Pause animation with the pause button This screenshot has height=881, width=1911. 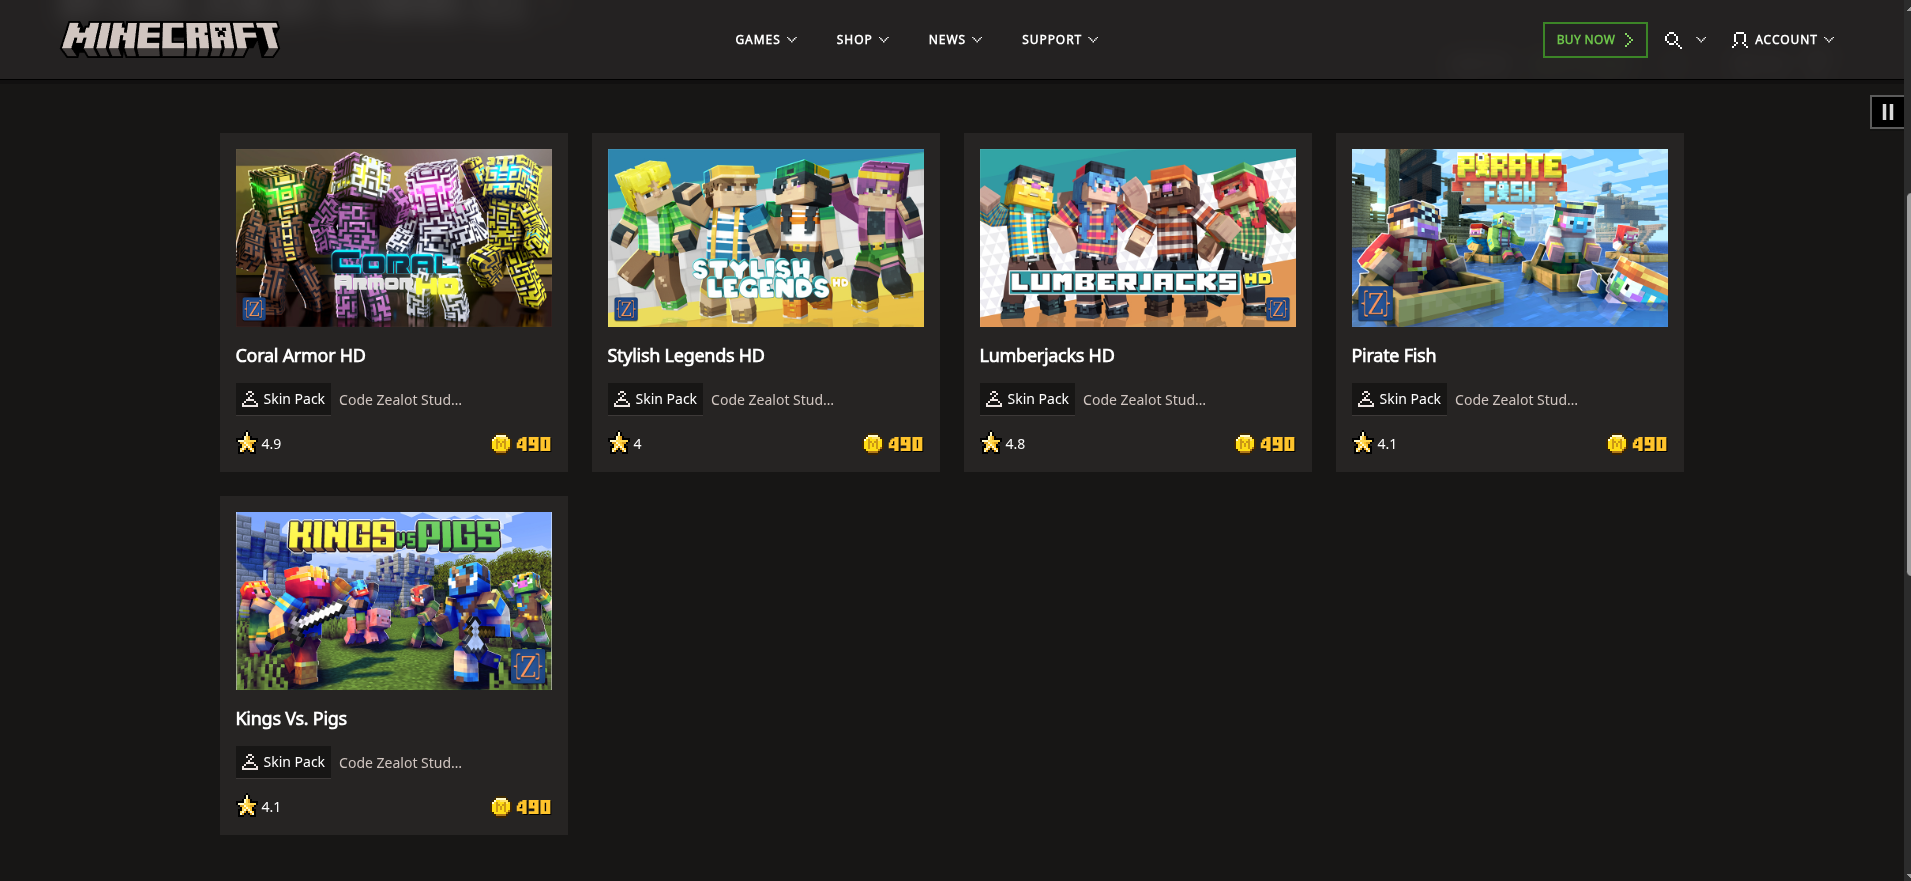[1887, 112]
